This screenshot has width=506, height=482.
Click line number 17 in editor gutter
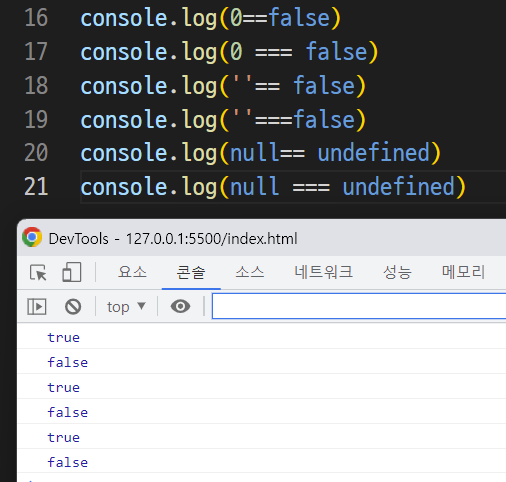pyautogui.click(x=36, y=52)
